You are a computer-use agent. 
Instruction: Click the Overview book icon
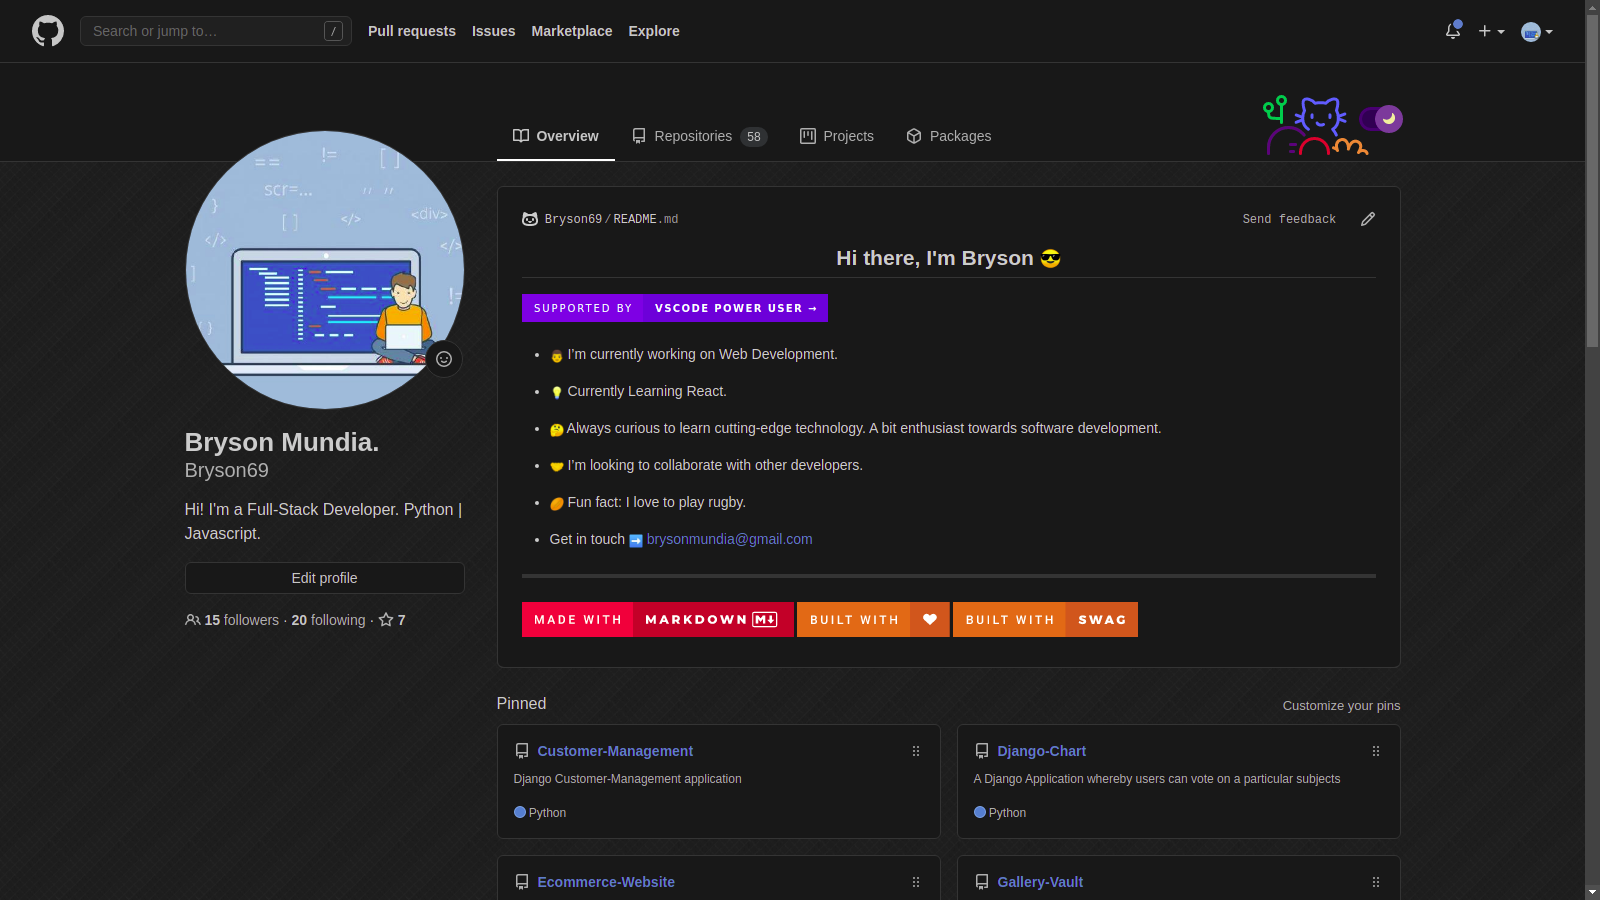tap(521, 136)
